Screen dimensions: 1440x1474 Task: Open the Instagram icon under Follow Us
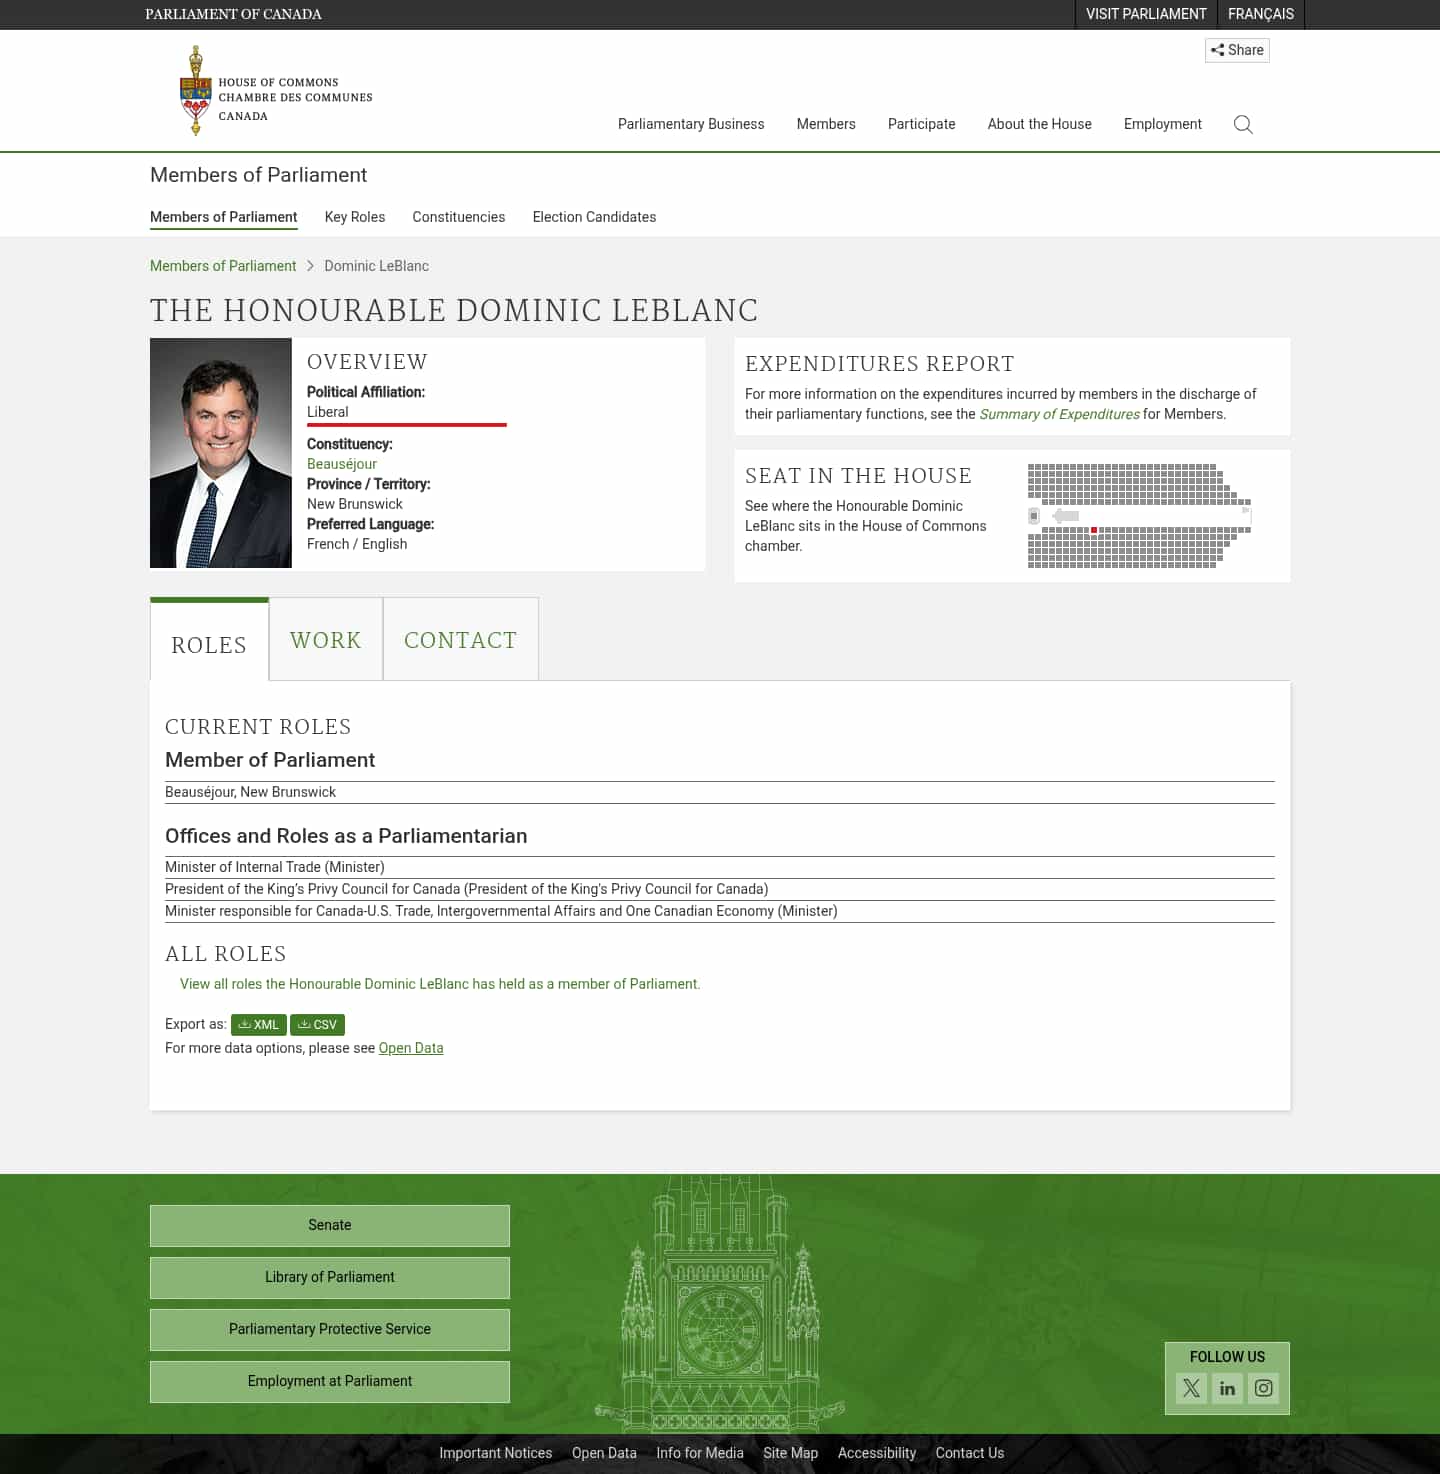[x=1263, y=1388]
